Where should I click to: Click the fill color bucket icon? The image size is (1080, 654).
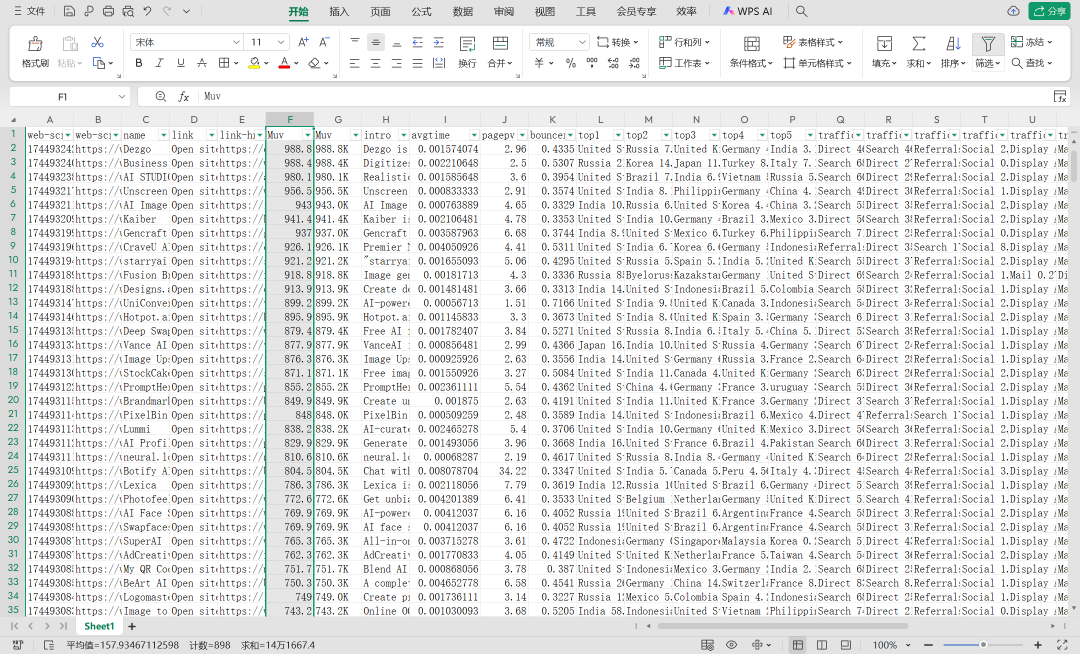(x=254, y=63)
